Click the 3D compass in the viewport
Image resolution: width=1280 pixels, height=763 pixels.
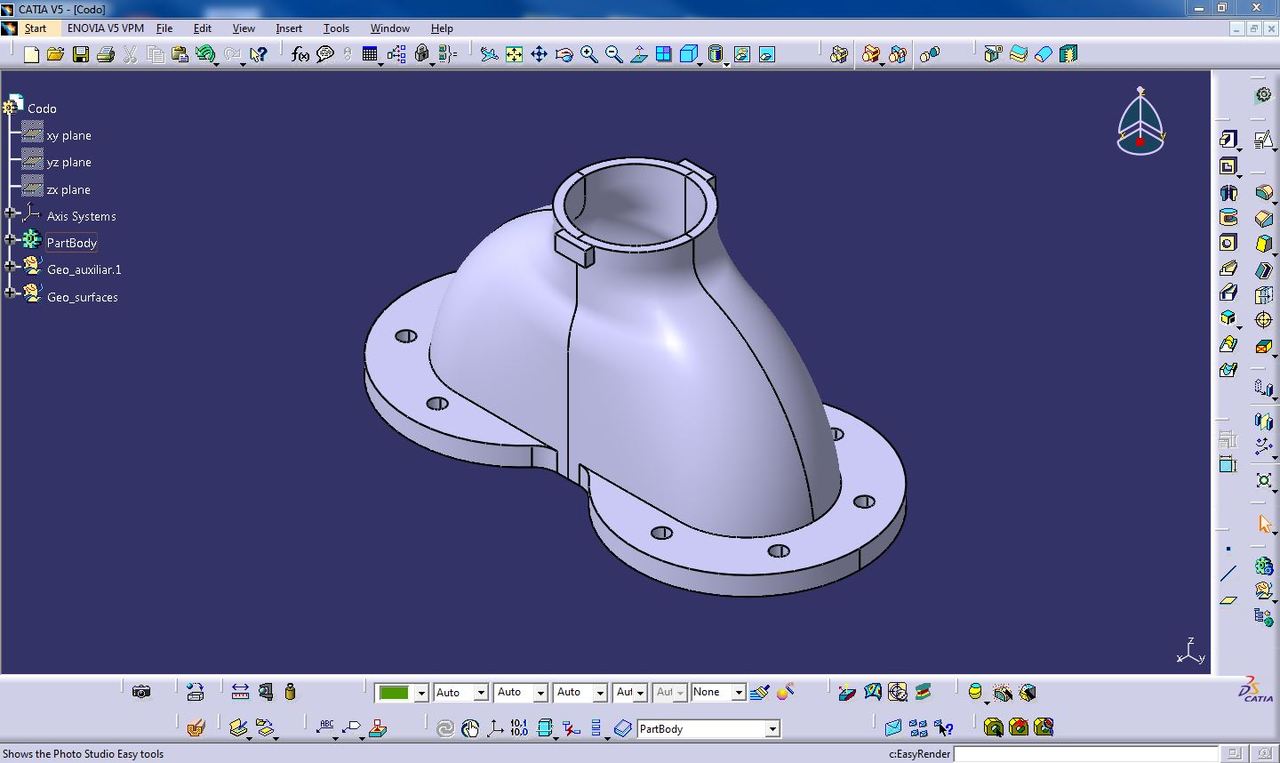click(1140, 121)
